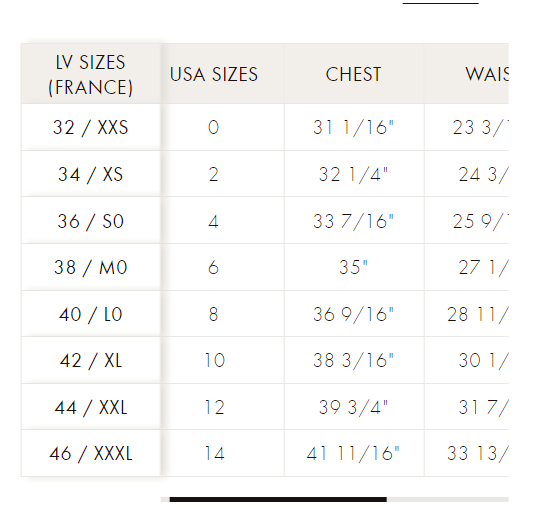Select the 38 / M0 size cell
The width and height of the screenshot is (540, 523).
(91, 267)
